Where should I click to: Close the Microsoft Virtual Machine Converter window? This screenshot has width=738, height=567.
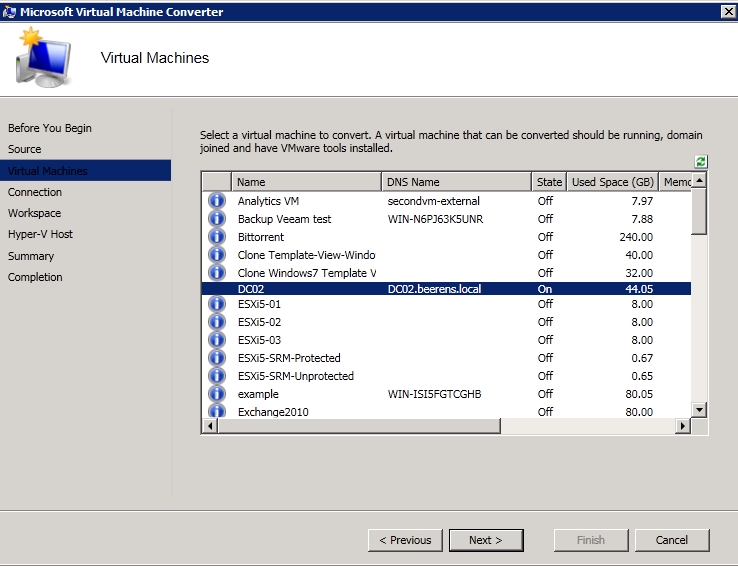(728, 11)
